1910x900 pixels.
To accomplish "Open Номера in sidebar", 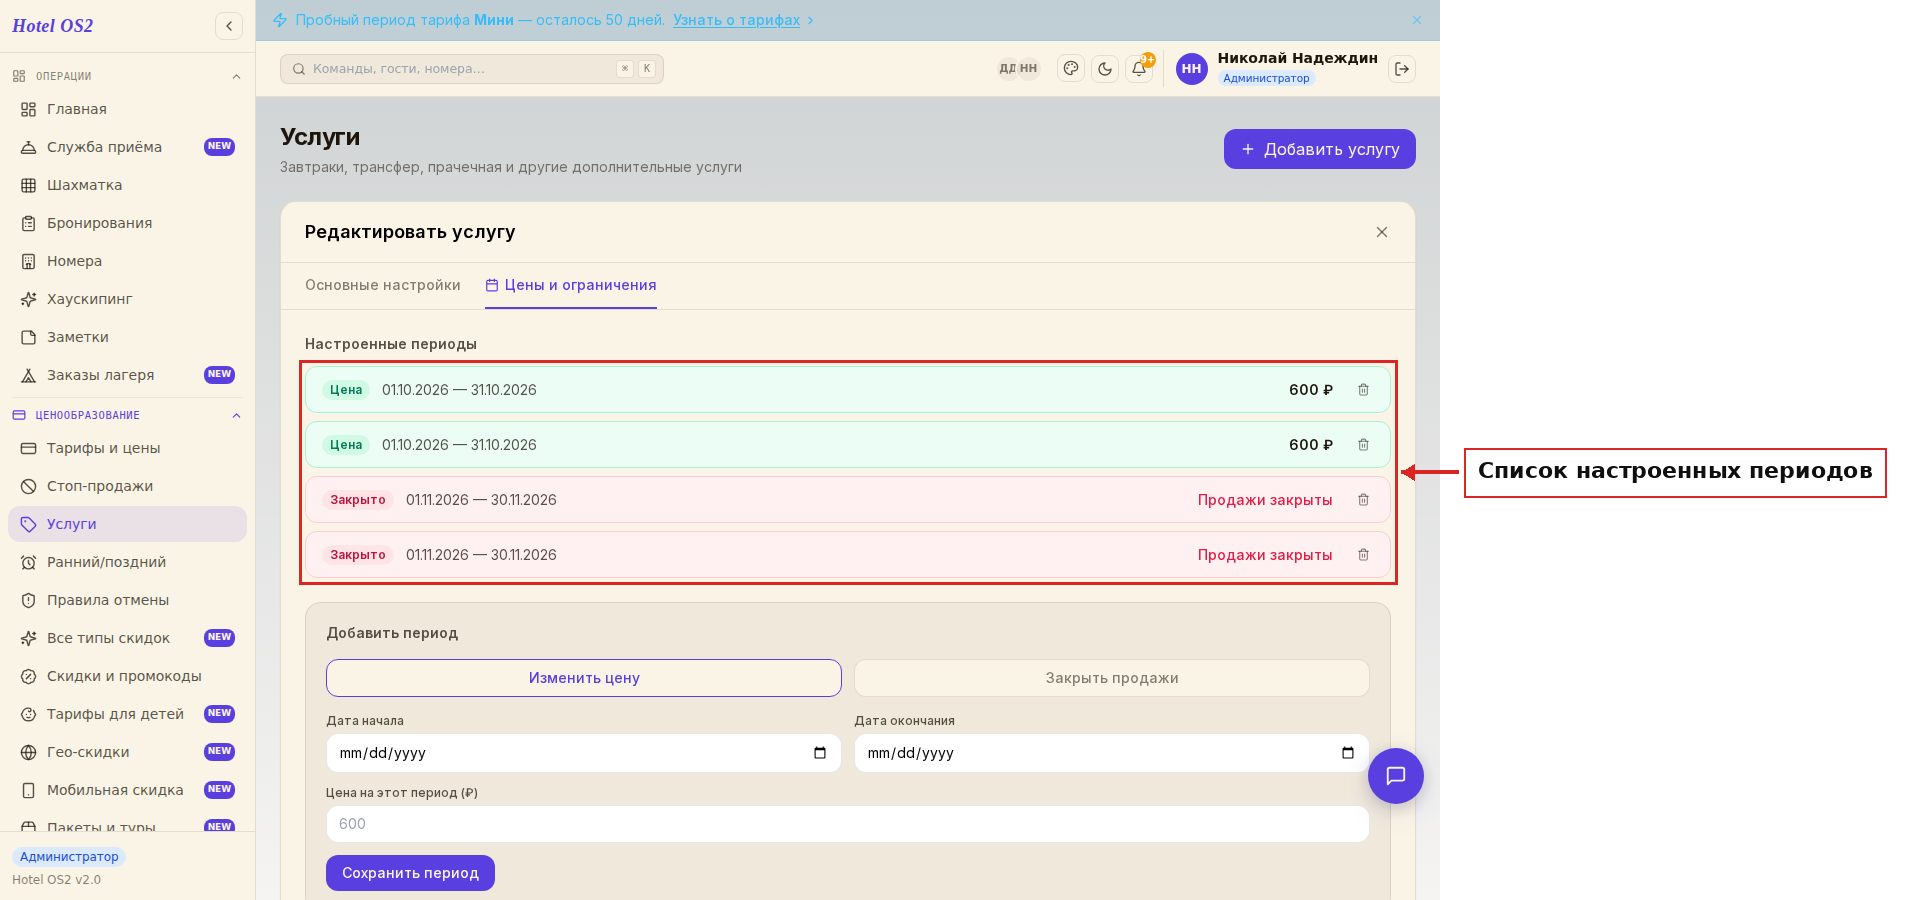I will [127, 261].
